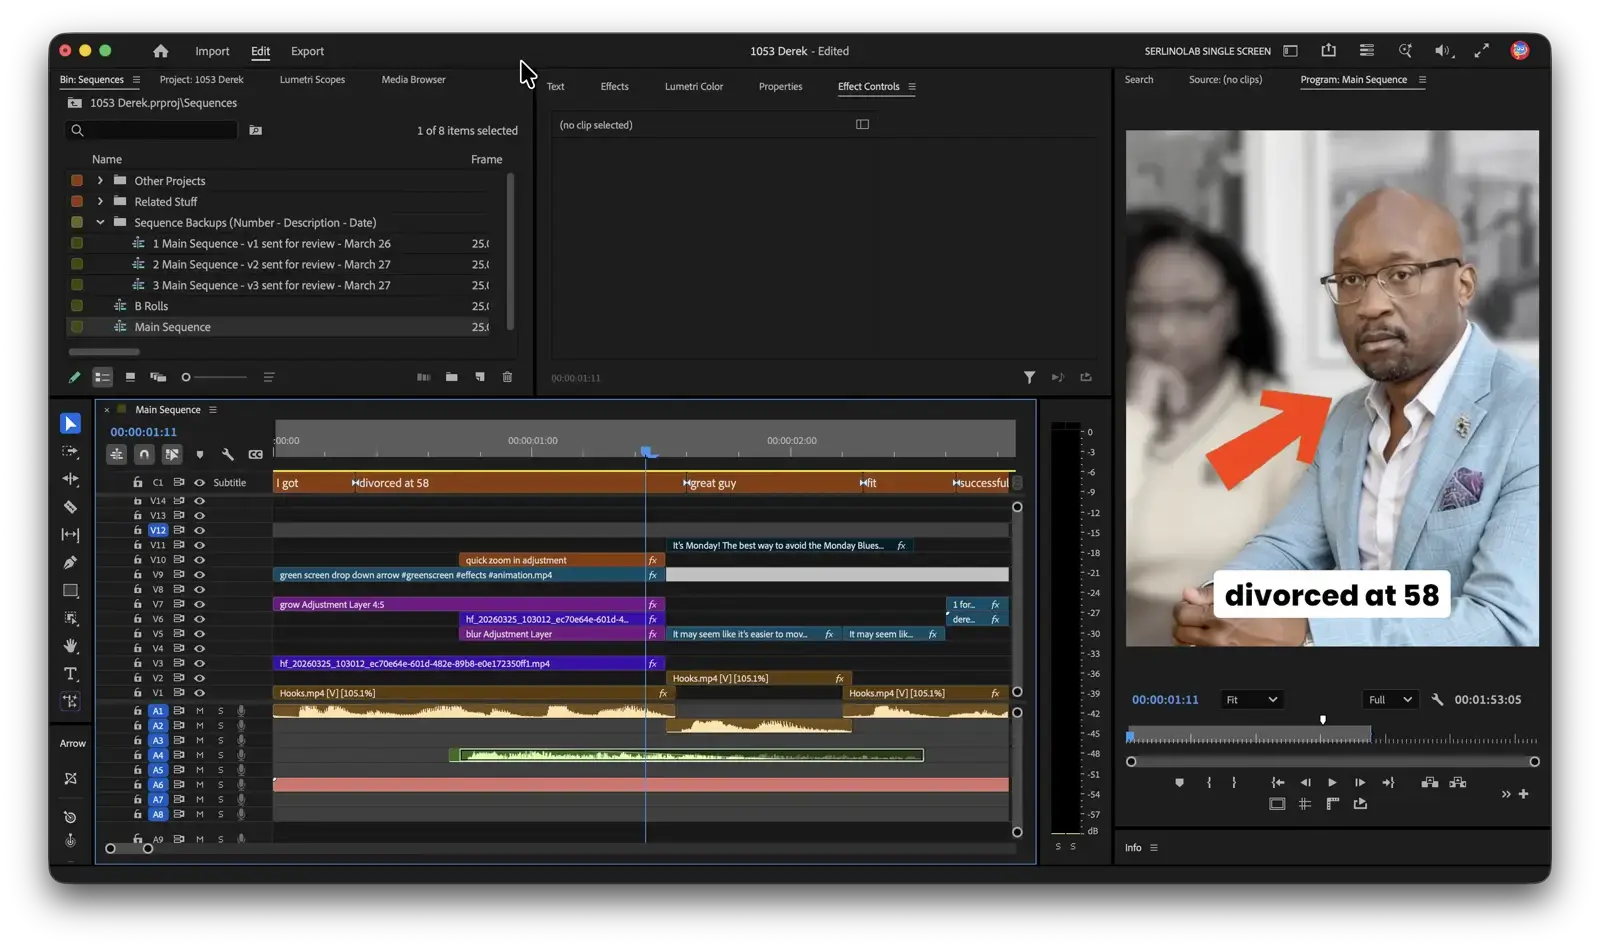
Task: Select the Razor tool
Action: (70, 507)
